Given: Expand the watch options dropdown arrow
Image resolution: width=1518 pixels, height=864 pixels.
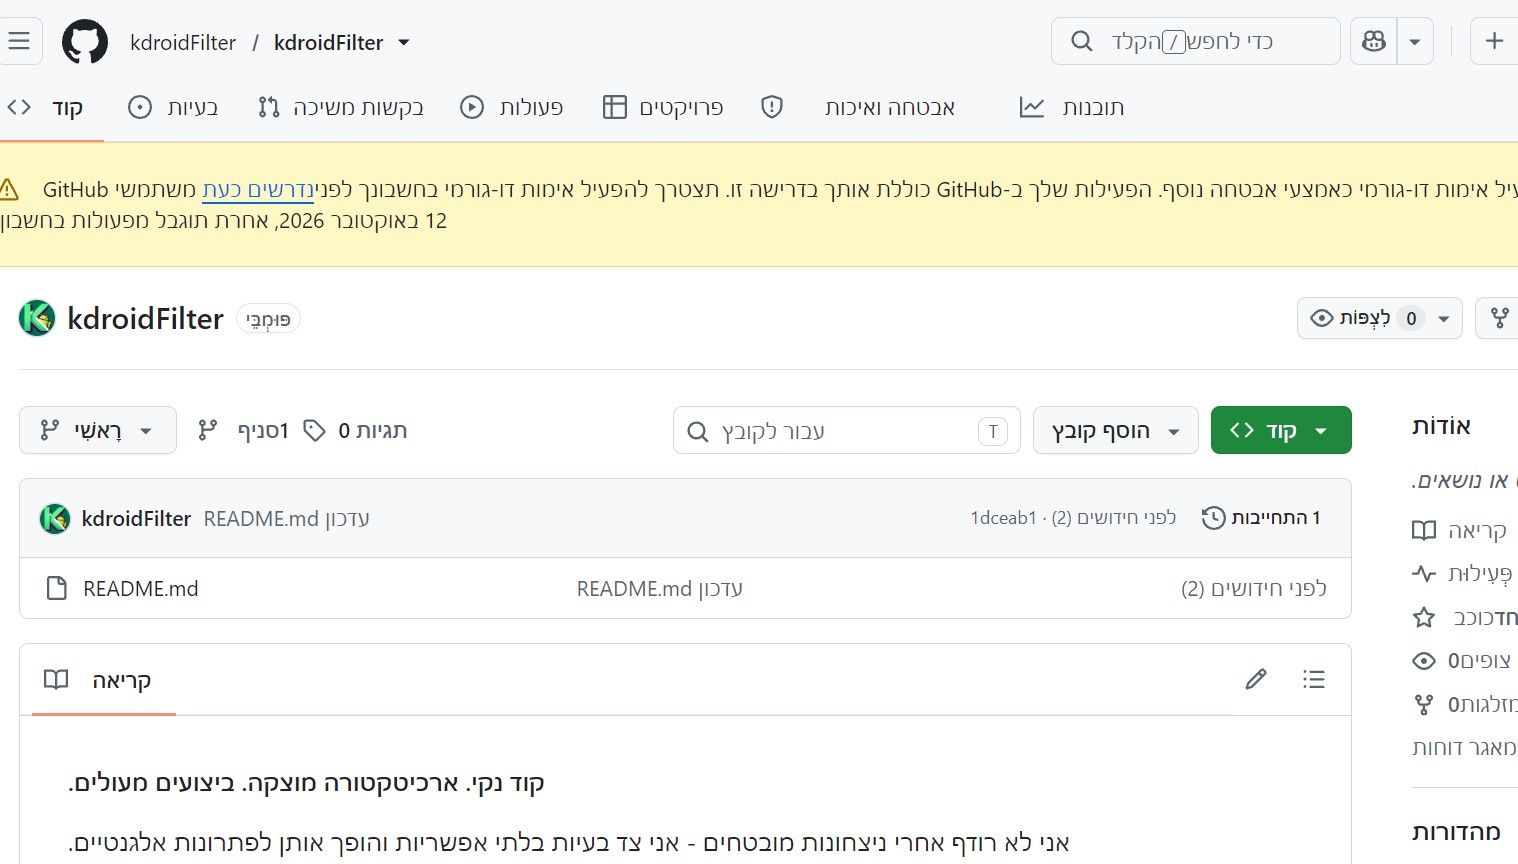Looking at the screenshot, I should (1444, 318).
